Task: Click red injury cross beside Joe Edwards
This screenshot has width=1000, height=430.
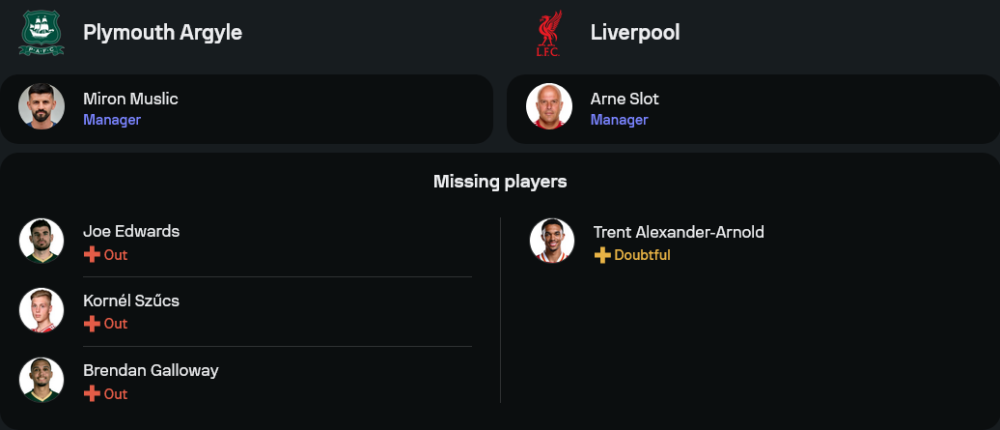Action: click(x=92, y=255)
